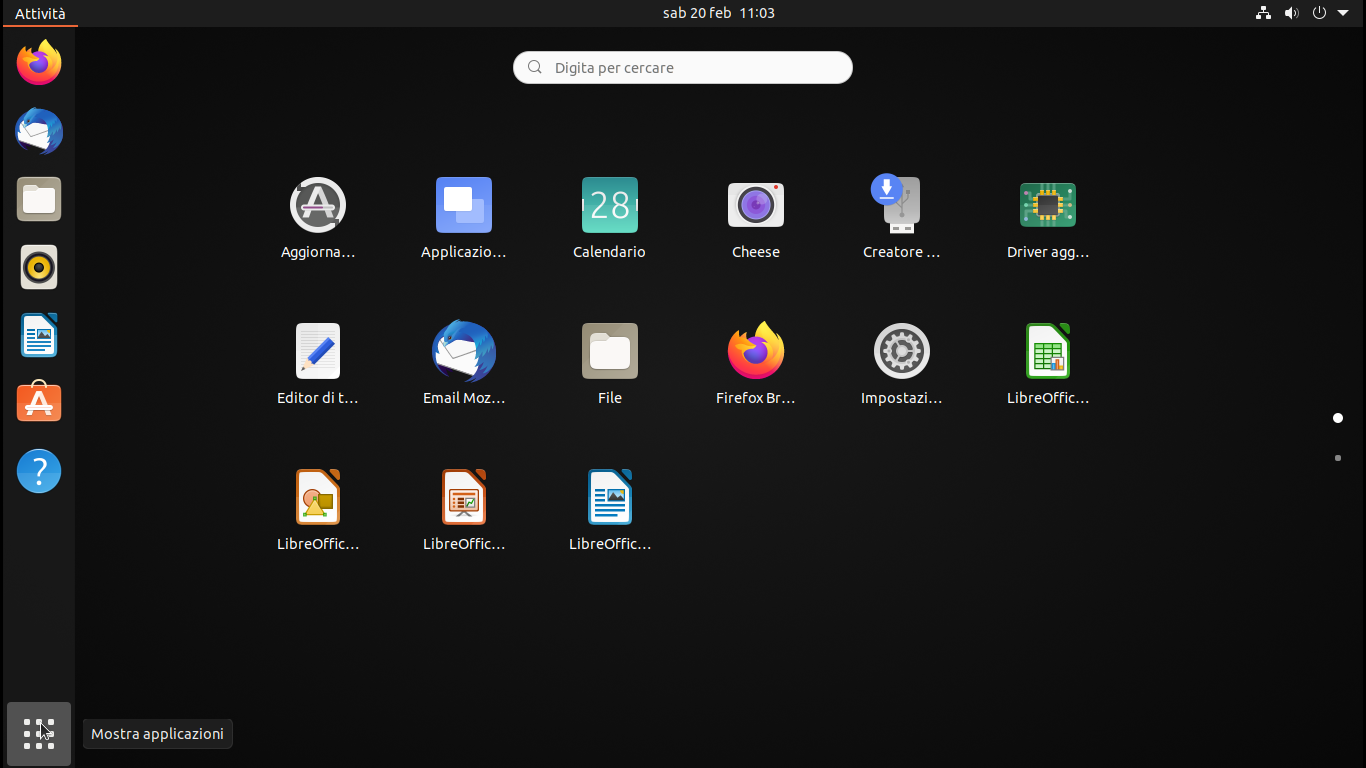This screenshot has height=768, width=1366.
Task: Launch Thunderbird mail from the dock
Action: [39, 131]
